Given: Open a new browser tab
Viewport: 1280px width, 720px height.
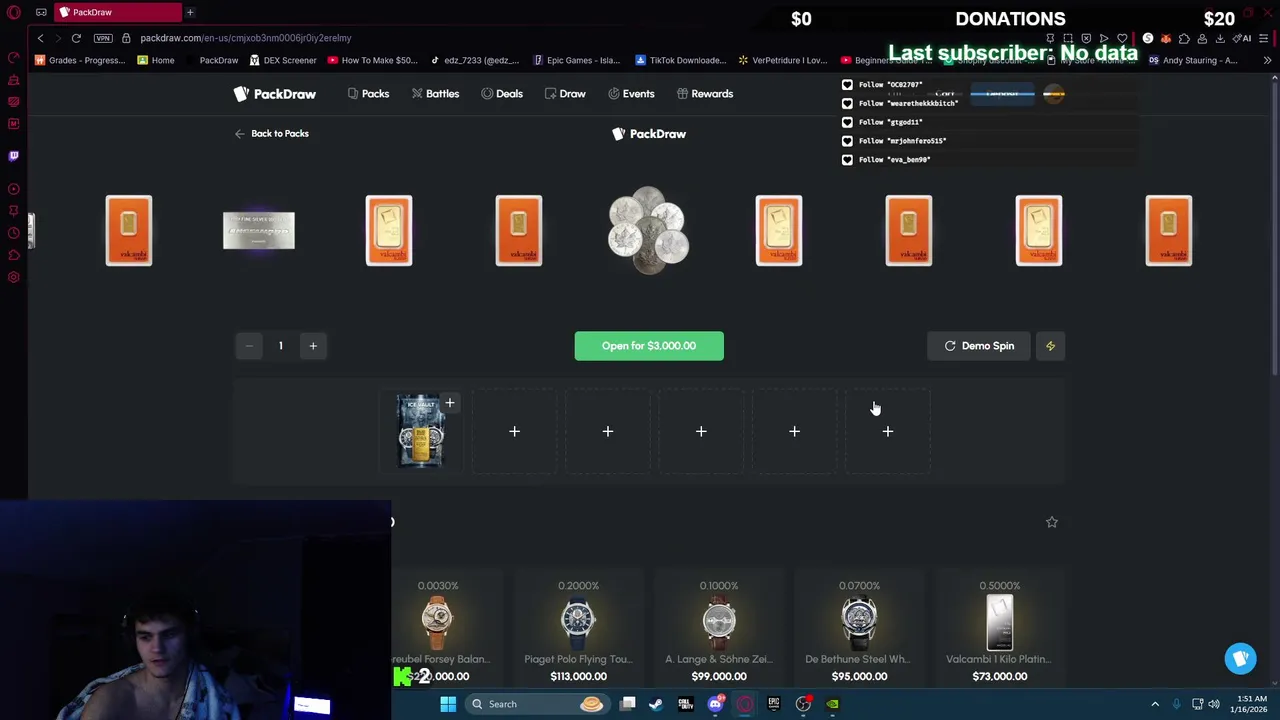Looking at the screenshot, I should point(190,12).
